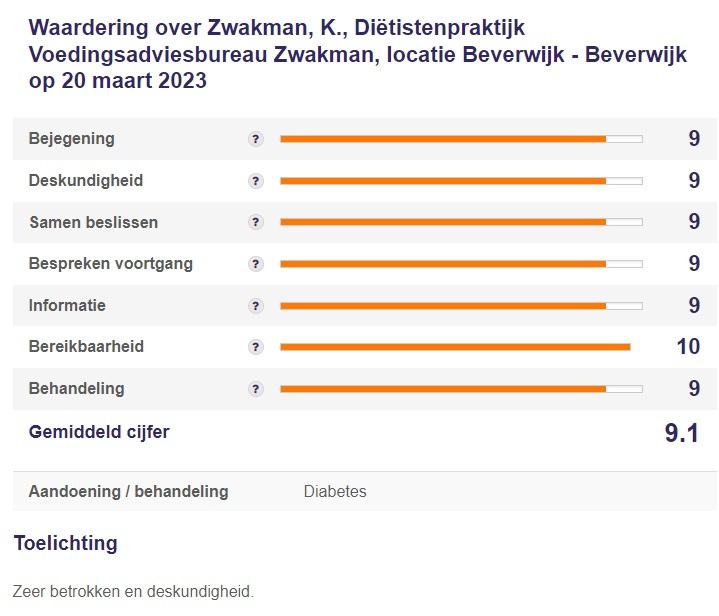
Task: Click the Bereikbaarheid score of 10
Action: coord(687,347)
